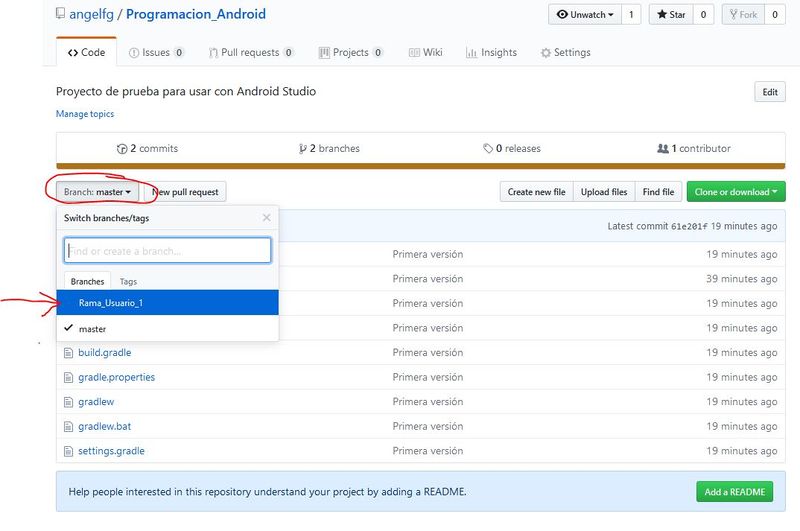Focus the Find or create a branch field
This screenshot has height=531, width=800.
[x=167, y=250]
